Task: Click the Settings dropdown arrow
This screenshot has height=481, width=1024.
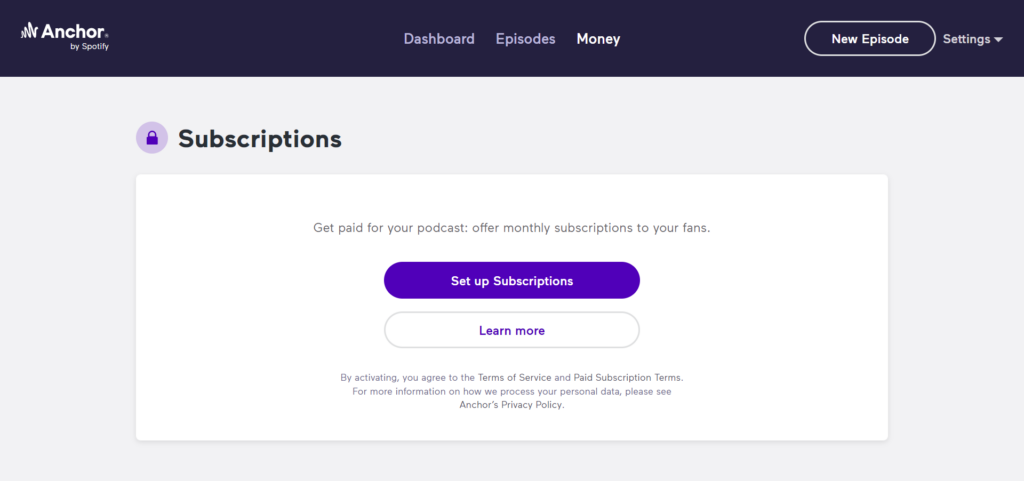Action: (x=998, y=40)
